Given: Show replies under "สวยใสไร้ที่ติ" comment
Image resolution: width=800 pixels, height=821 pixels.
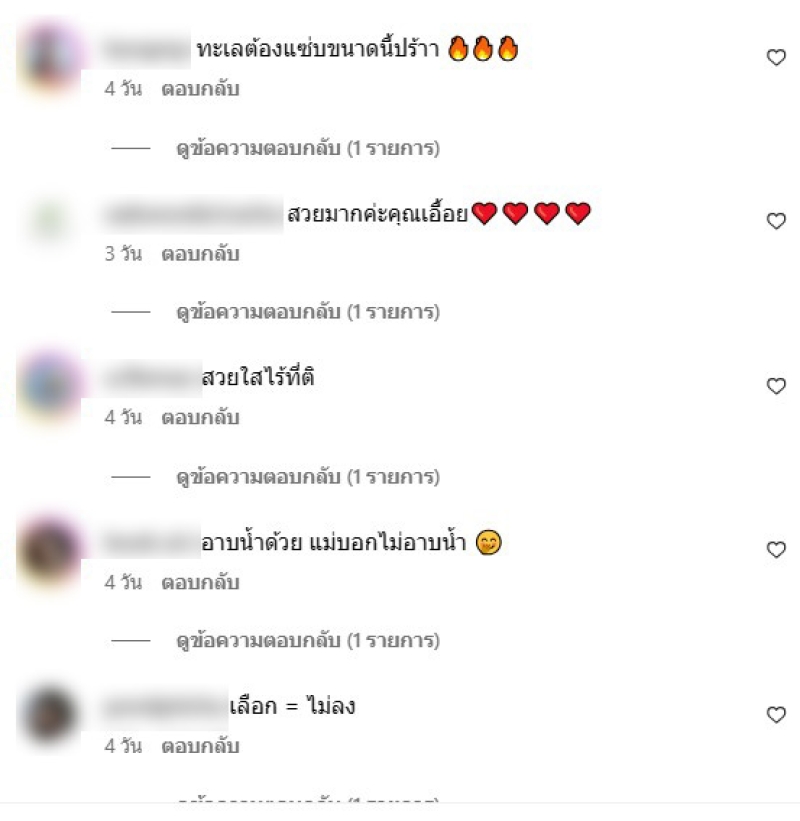Looking at the screenshot, I should (x=308, y=477).
